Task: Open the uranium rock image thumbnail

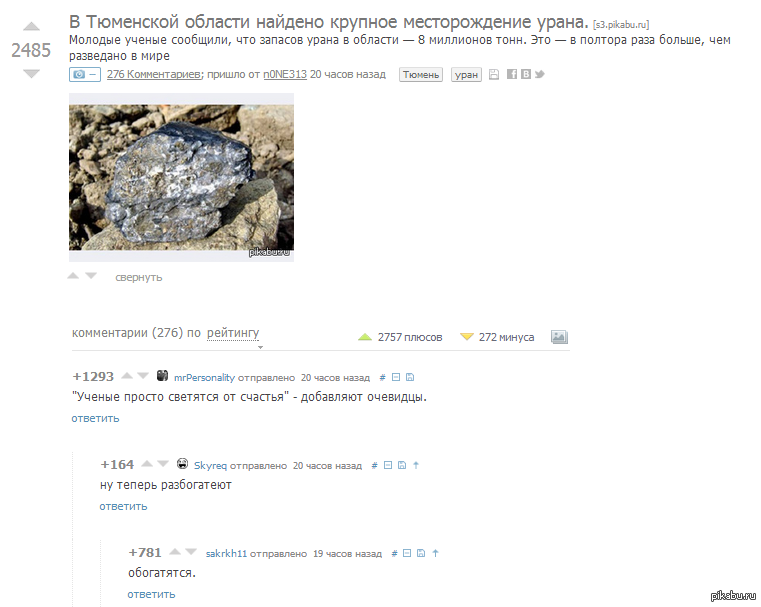Action: tap(182, 177)
